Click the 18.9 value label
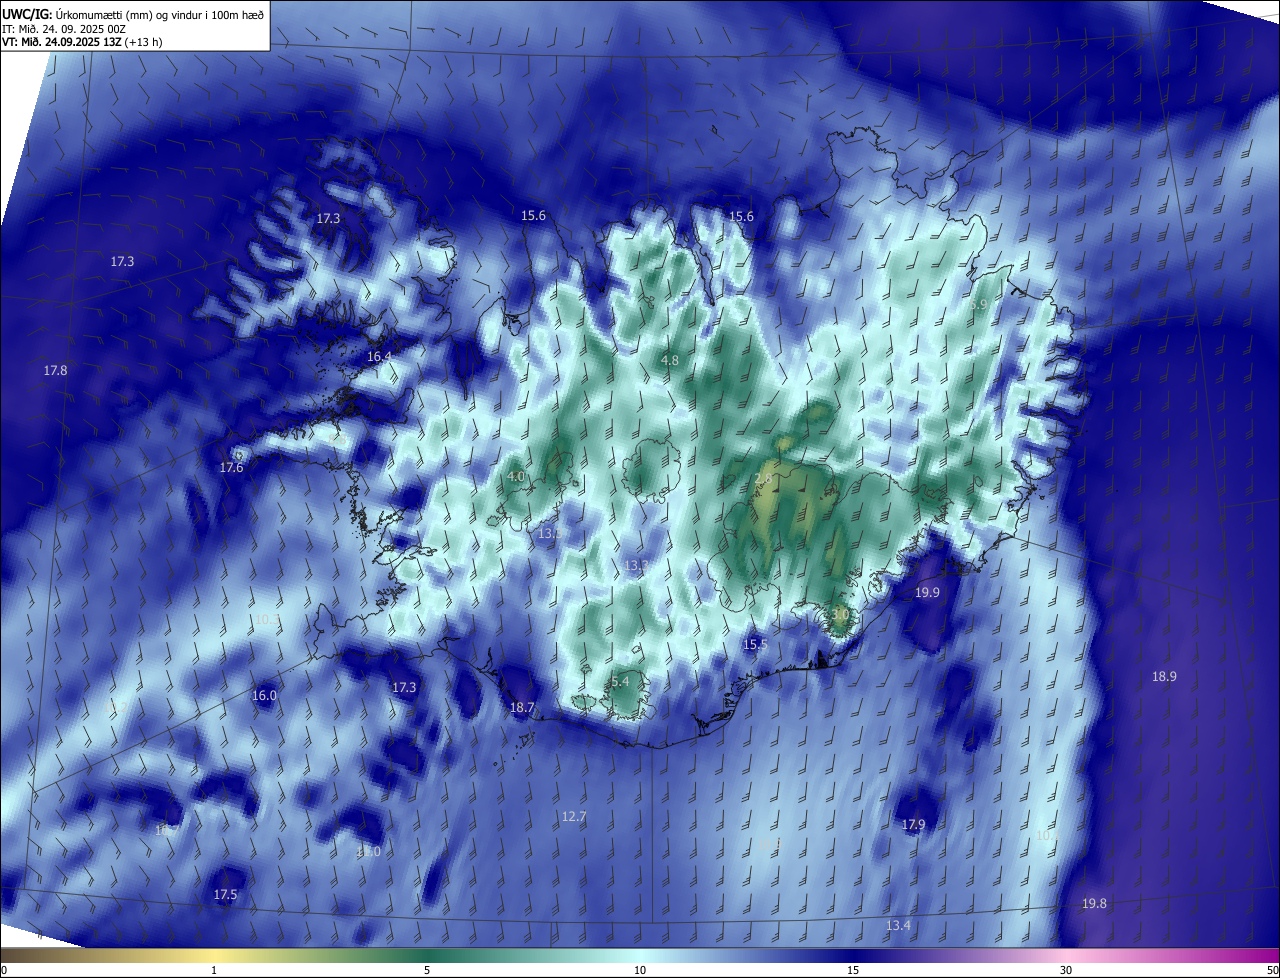1280x978 pixels. pos(1164,677)
